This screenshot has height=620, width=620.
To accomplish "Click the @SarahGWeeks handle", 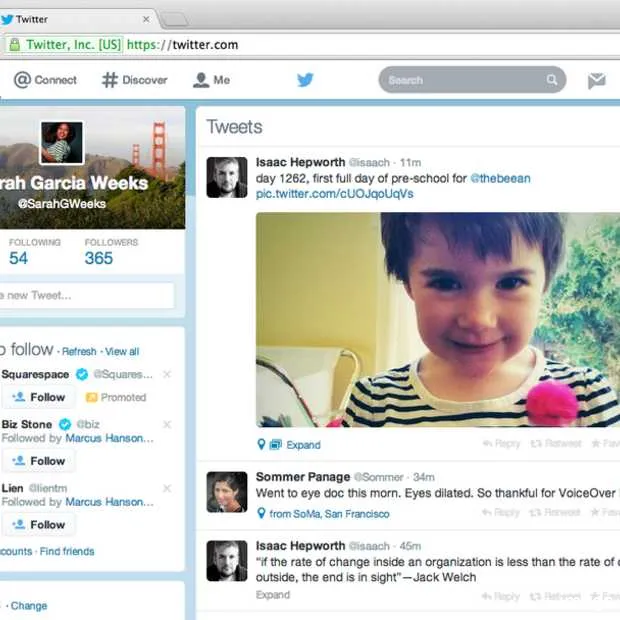I will coord(62,204).
